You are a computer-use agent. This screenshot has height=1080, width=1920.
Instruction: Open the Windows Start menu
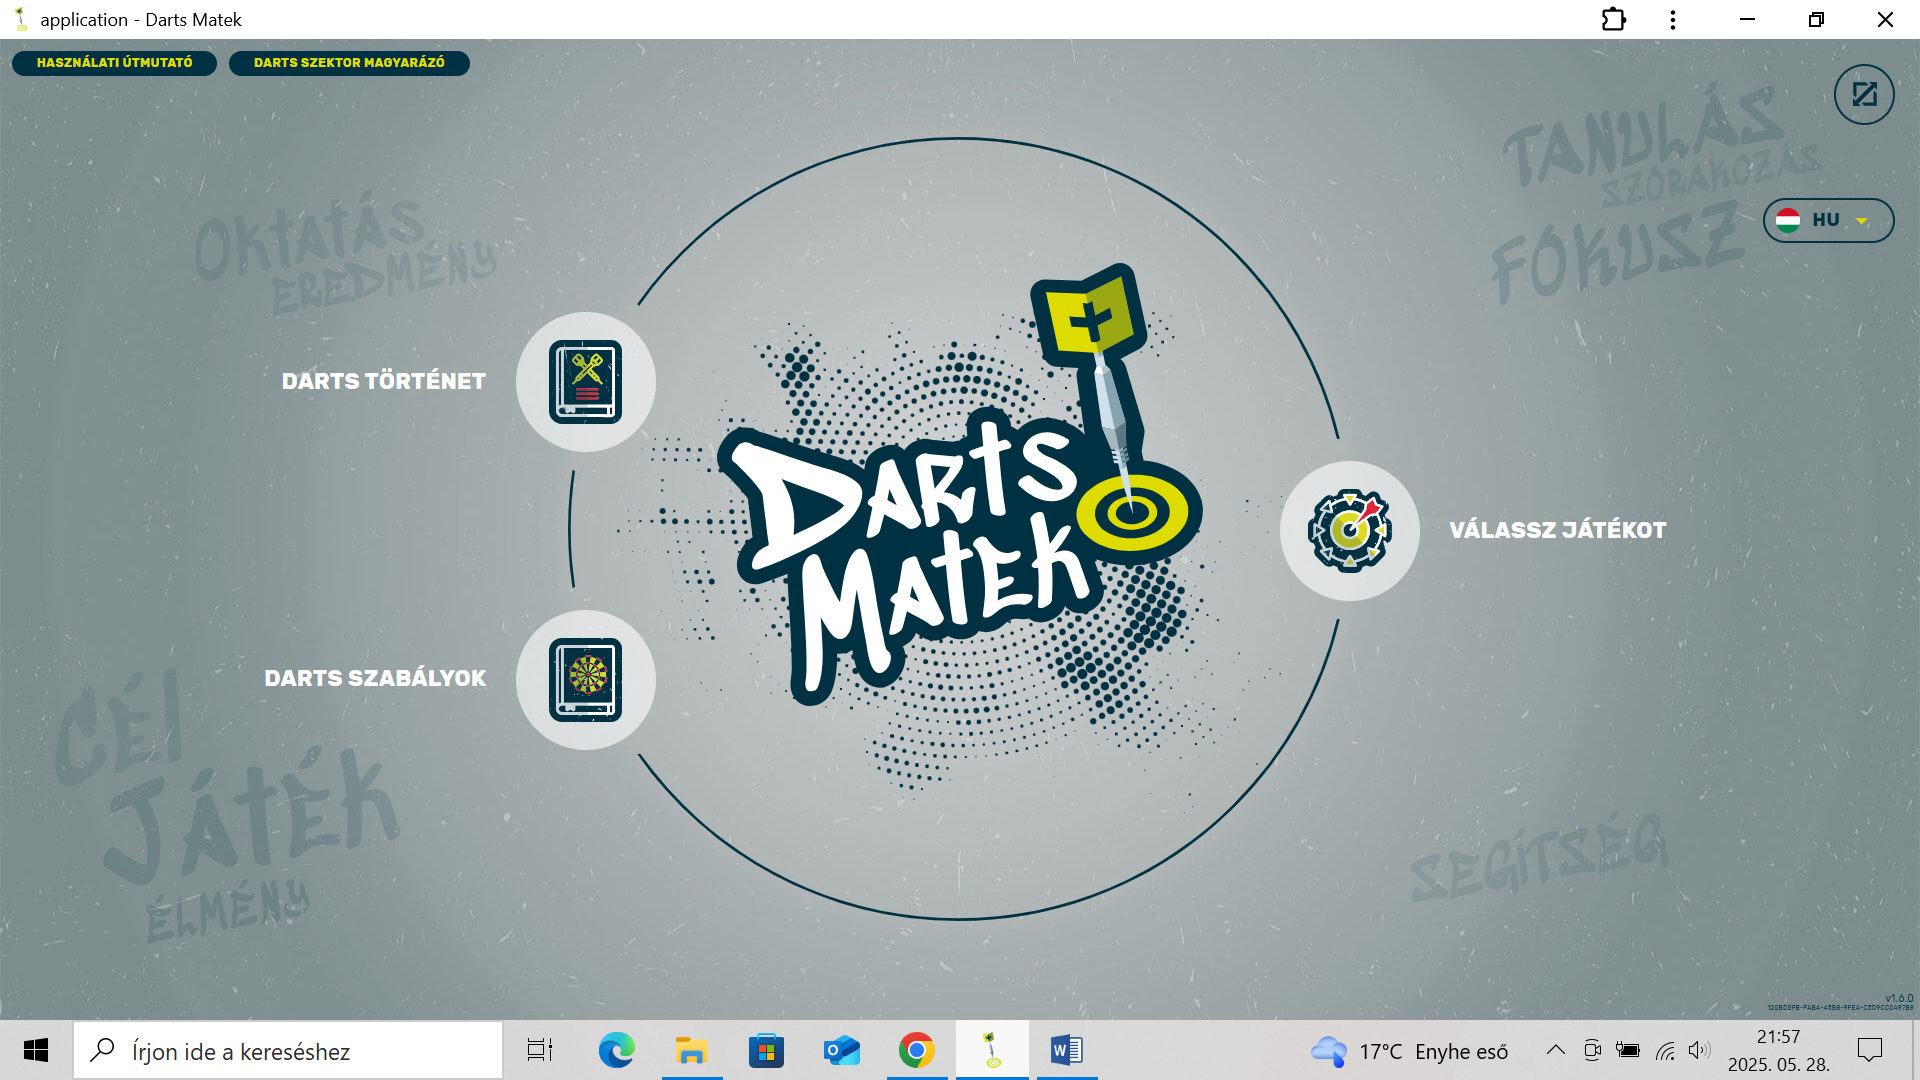tap(36, 1050)
